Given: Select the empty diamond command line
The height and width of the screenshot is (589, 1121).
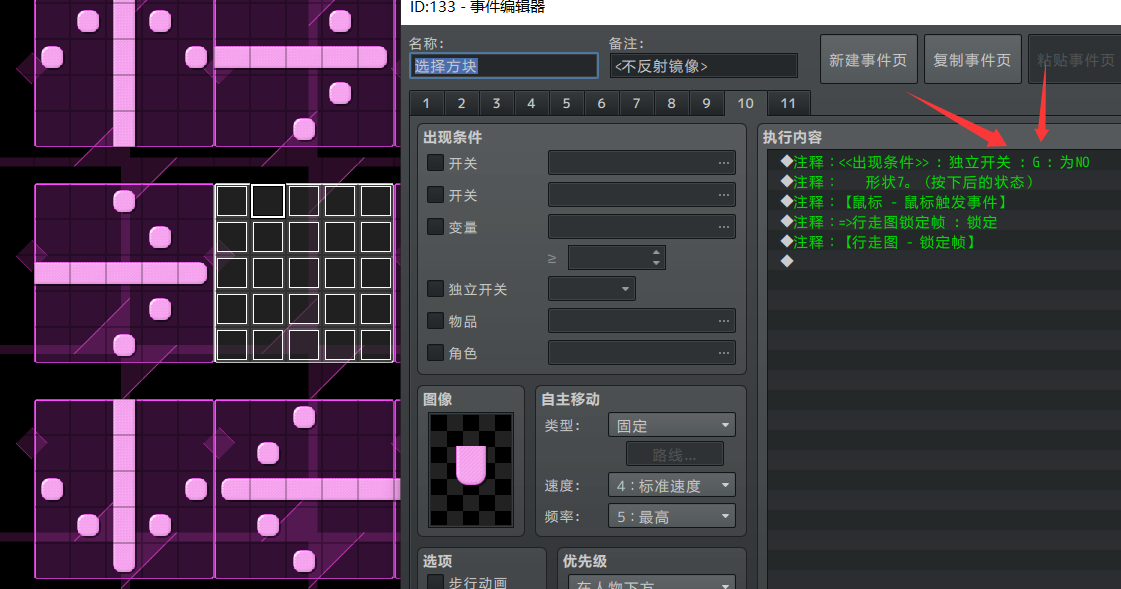Looking at the screenshot, I should pos(787,261).
